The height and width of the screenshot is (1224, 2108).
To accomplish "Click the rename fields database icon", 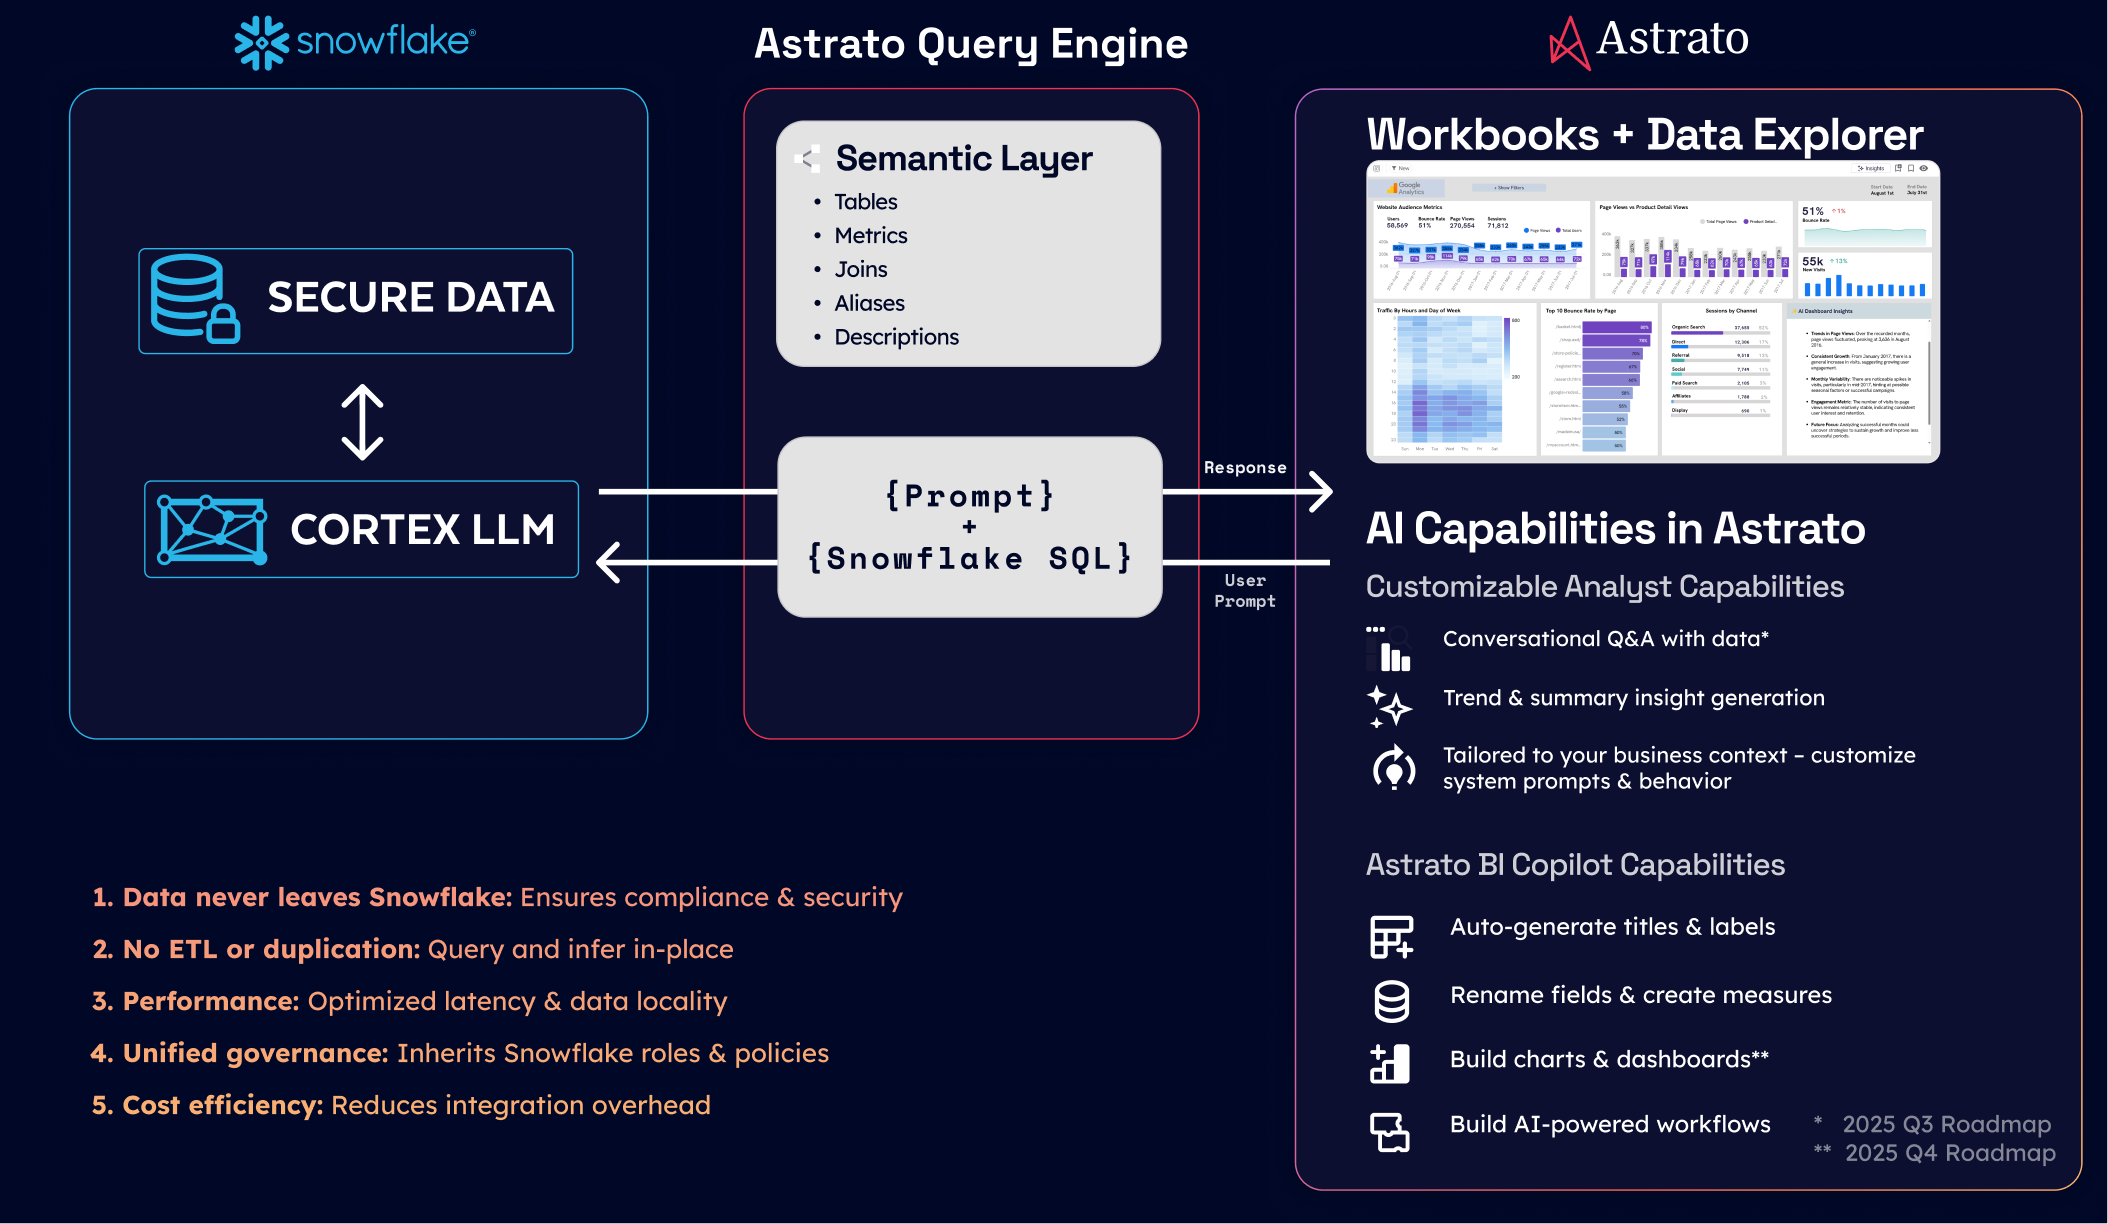I will tap(1391, 1001).
